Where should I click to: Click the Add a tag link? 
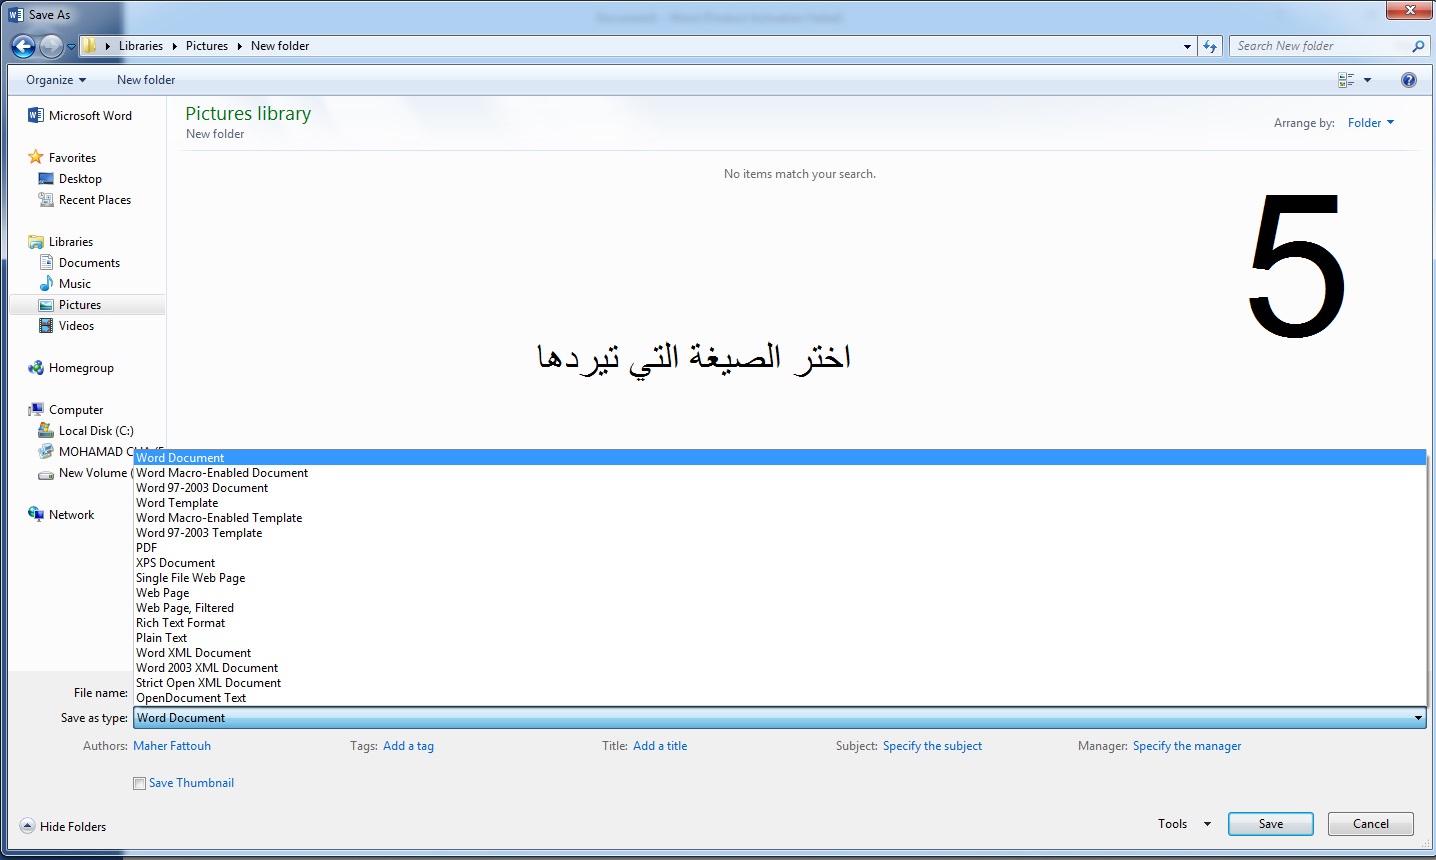(408, 746)
